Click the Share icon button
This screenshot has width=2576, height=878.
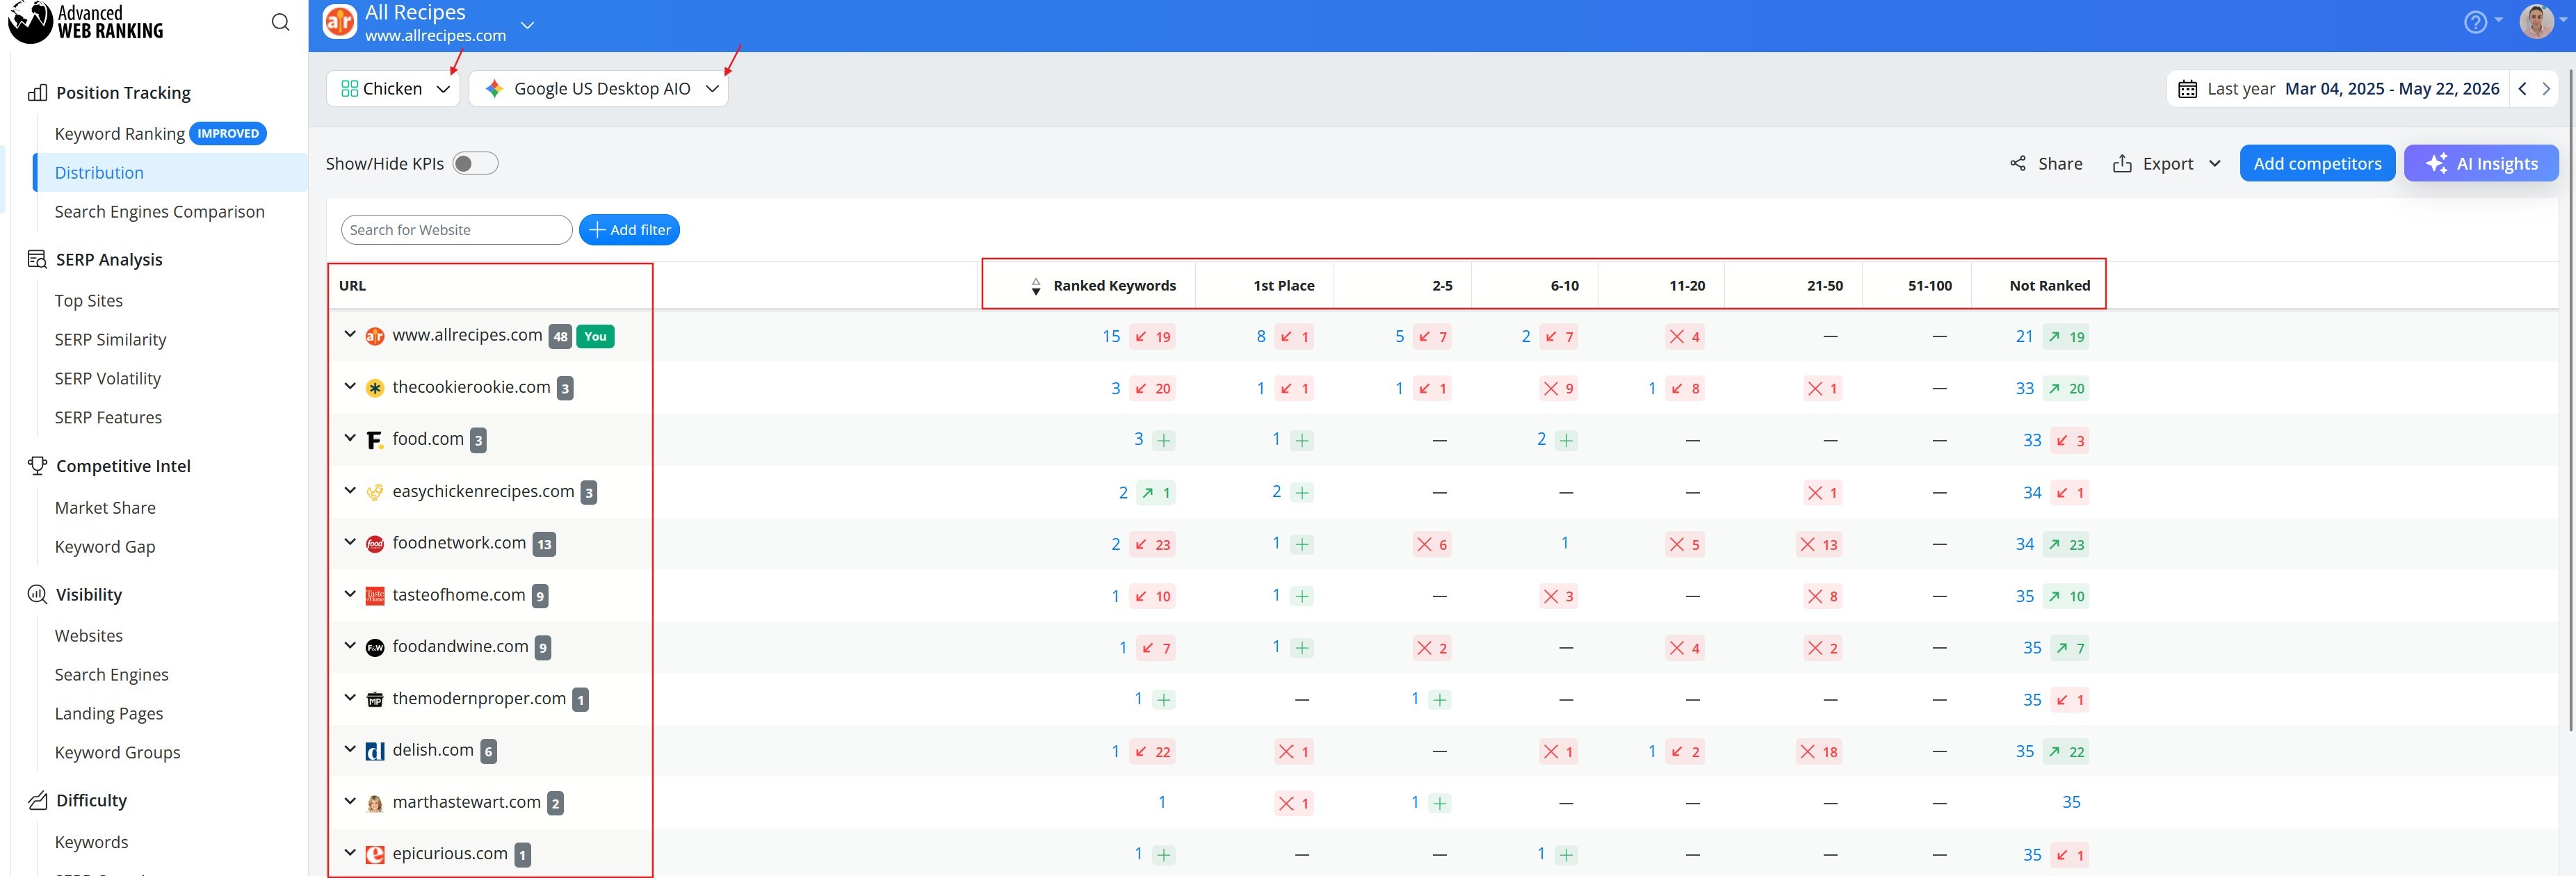(x=2046, y=164)
